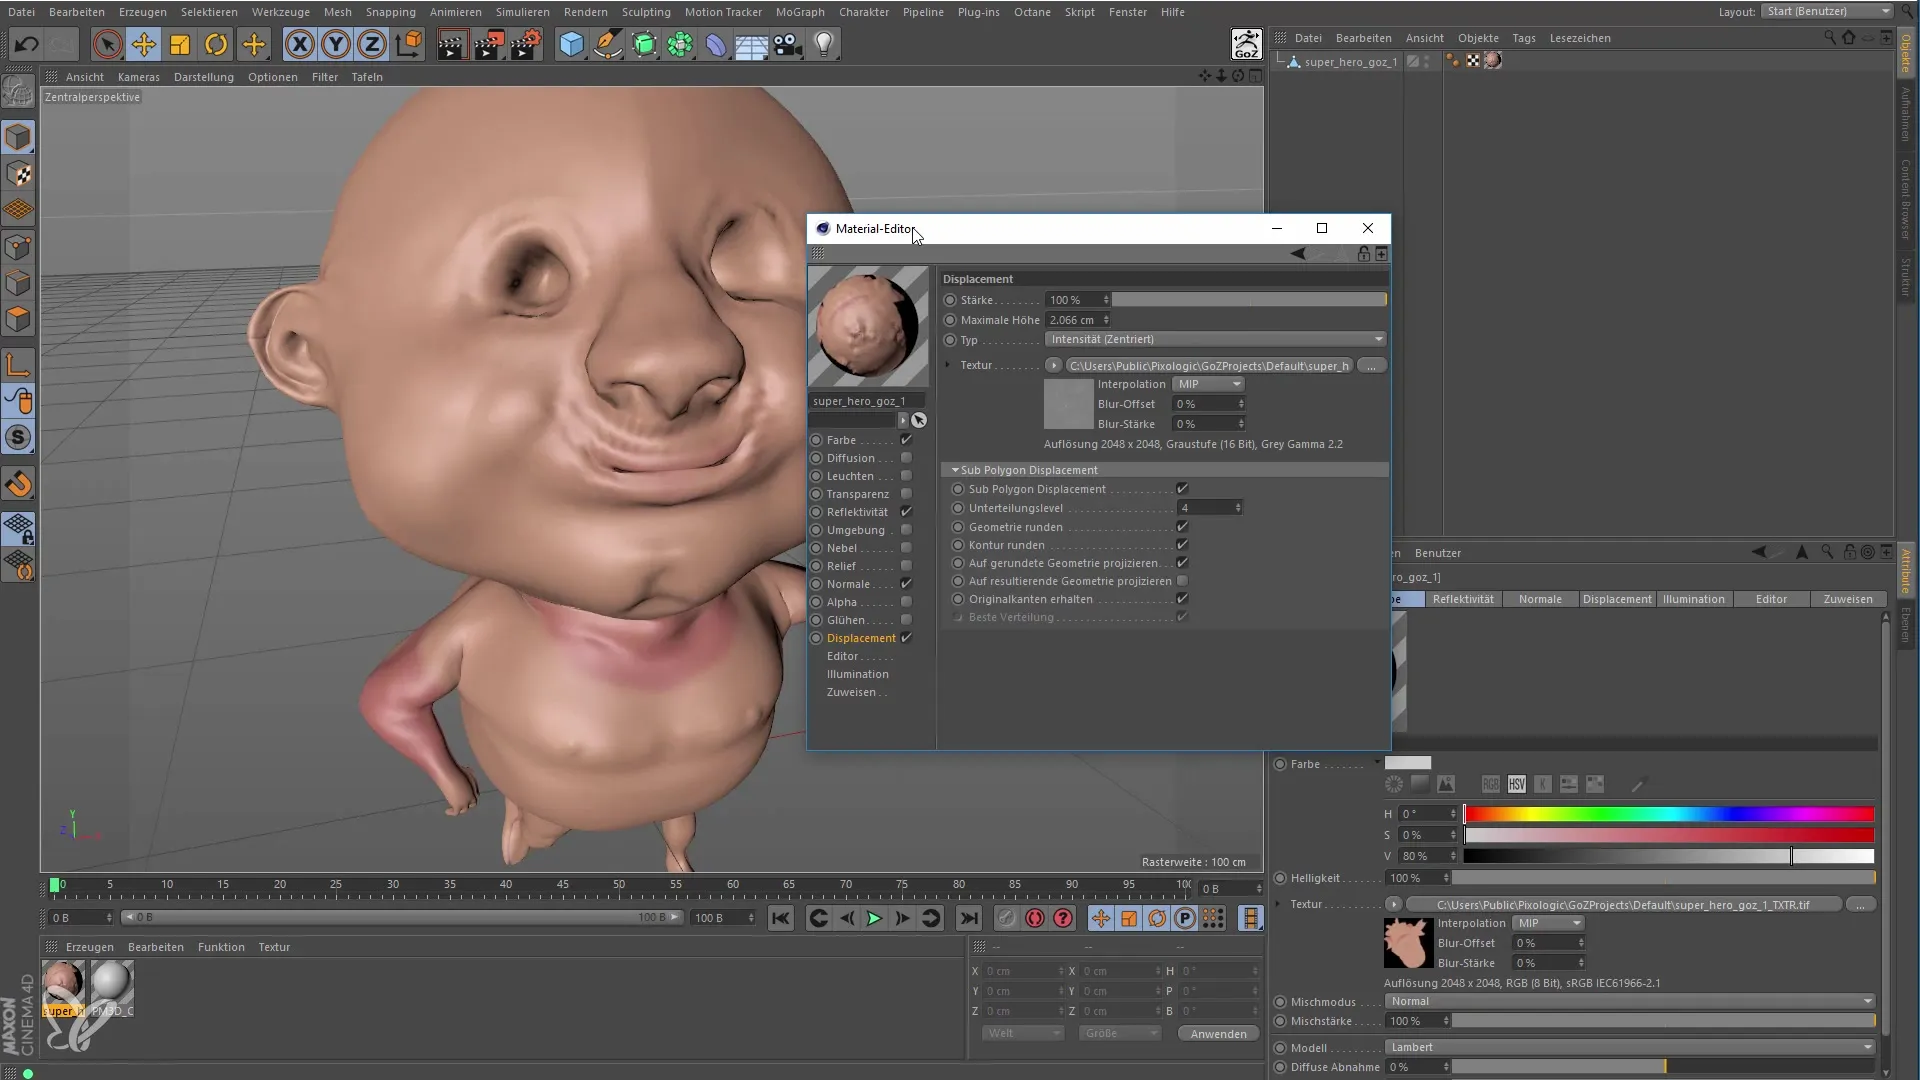Enable Texture mode in left sidebar
The height and width of the screenshot is (1080, 1920).
click(18, 174)
